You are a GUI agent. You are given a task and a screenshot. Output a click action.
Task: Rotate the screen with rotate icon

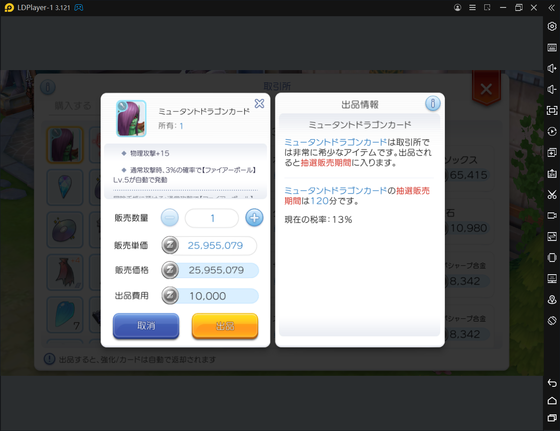[x=552, y=321]
